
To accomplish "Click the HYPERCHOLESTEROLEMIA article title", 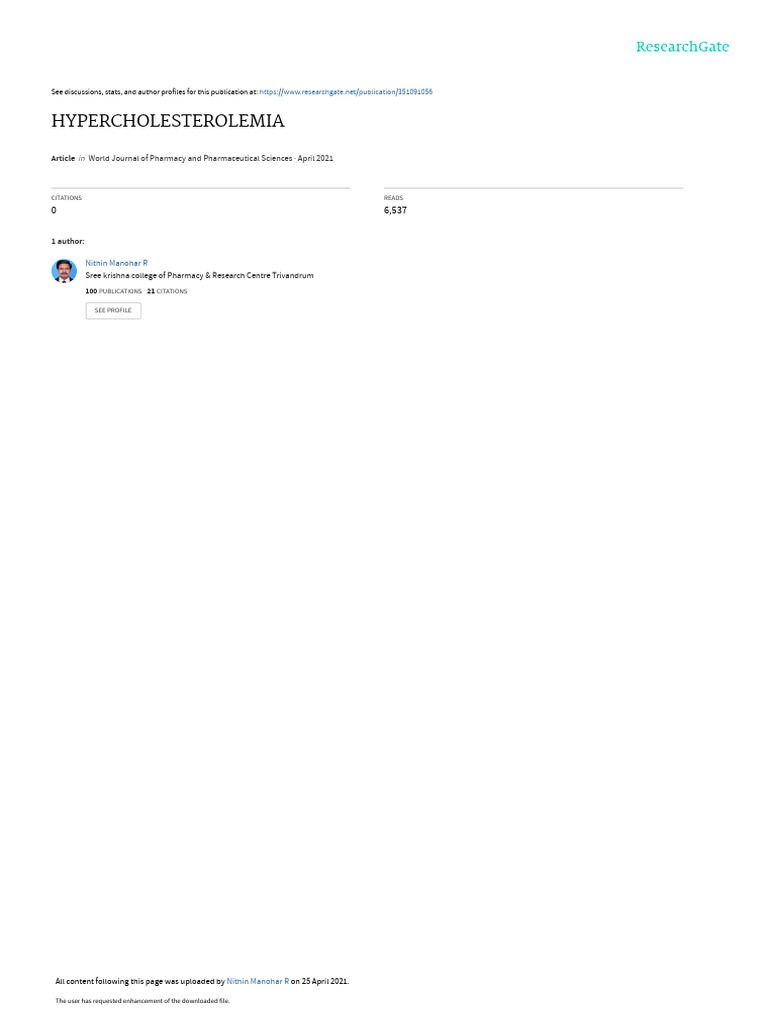I will [x=168, y=121].
